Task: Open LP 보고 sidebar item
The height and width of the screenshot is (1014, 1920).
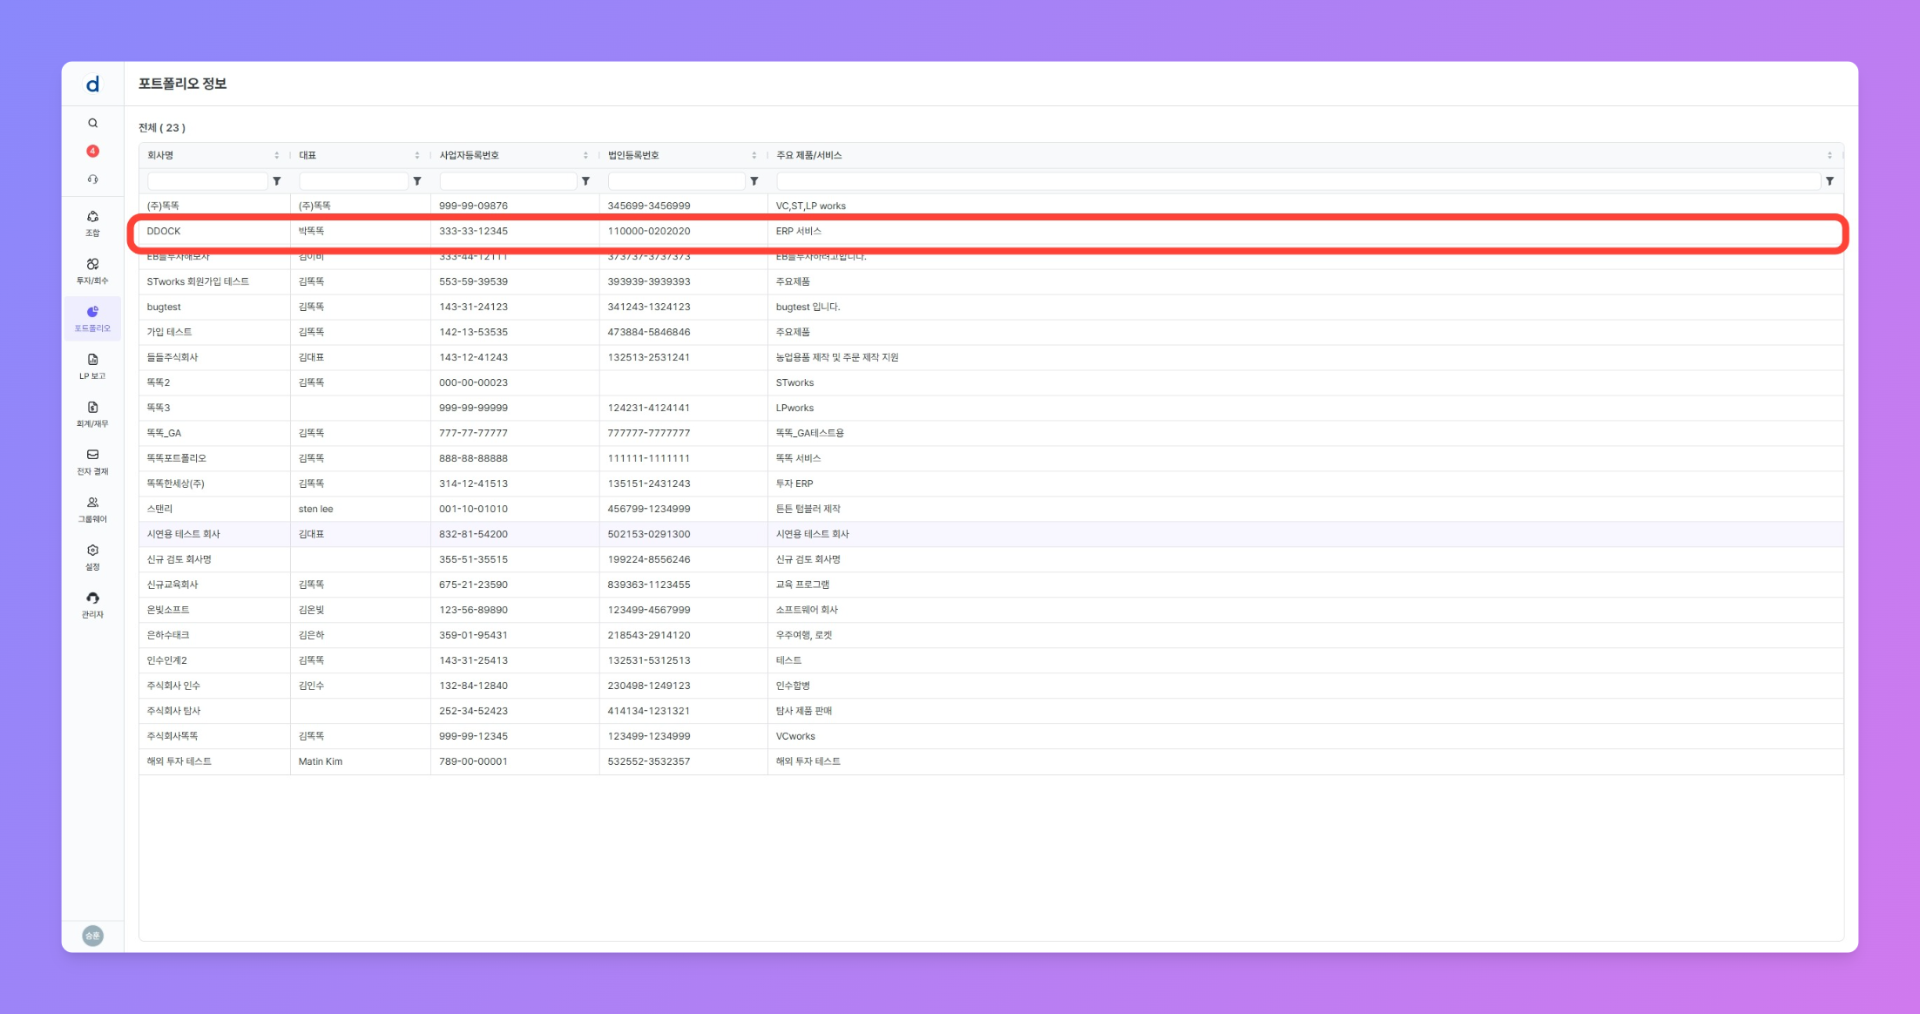Action: pyautogui.click(x=93, y=366)
